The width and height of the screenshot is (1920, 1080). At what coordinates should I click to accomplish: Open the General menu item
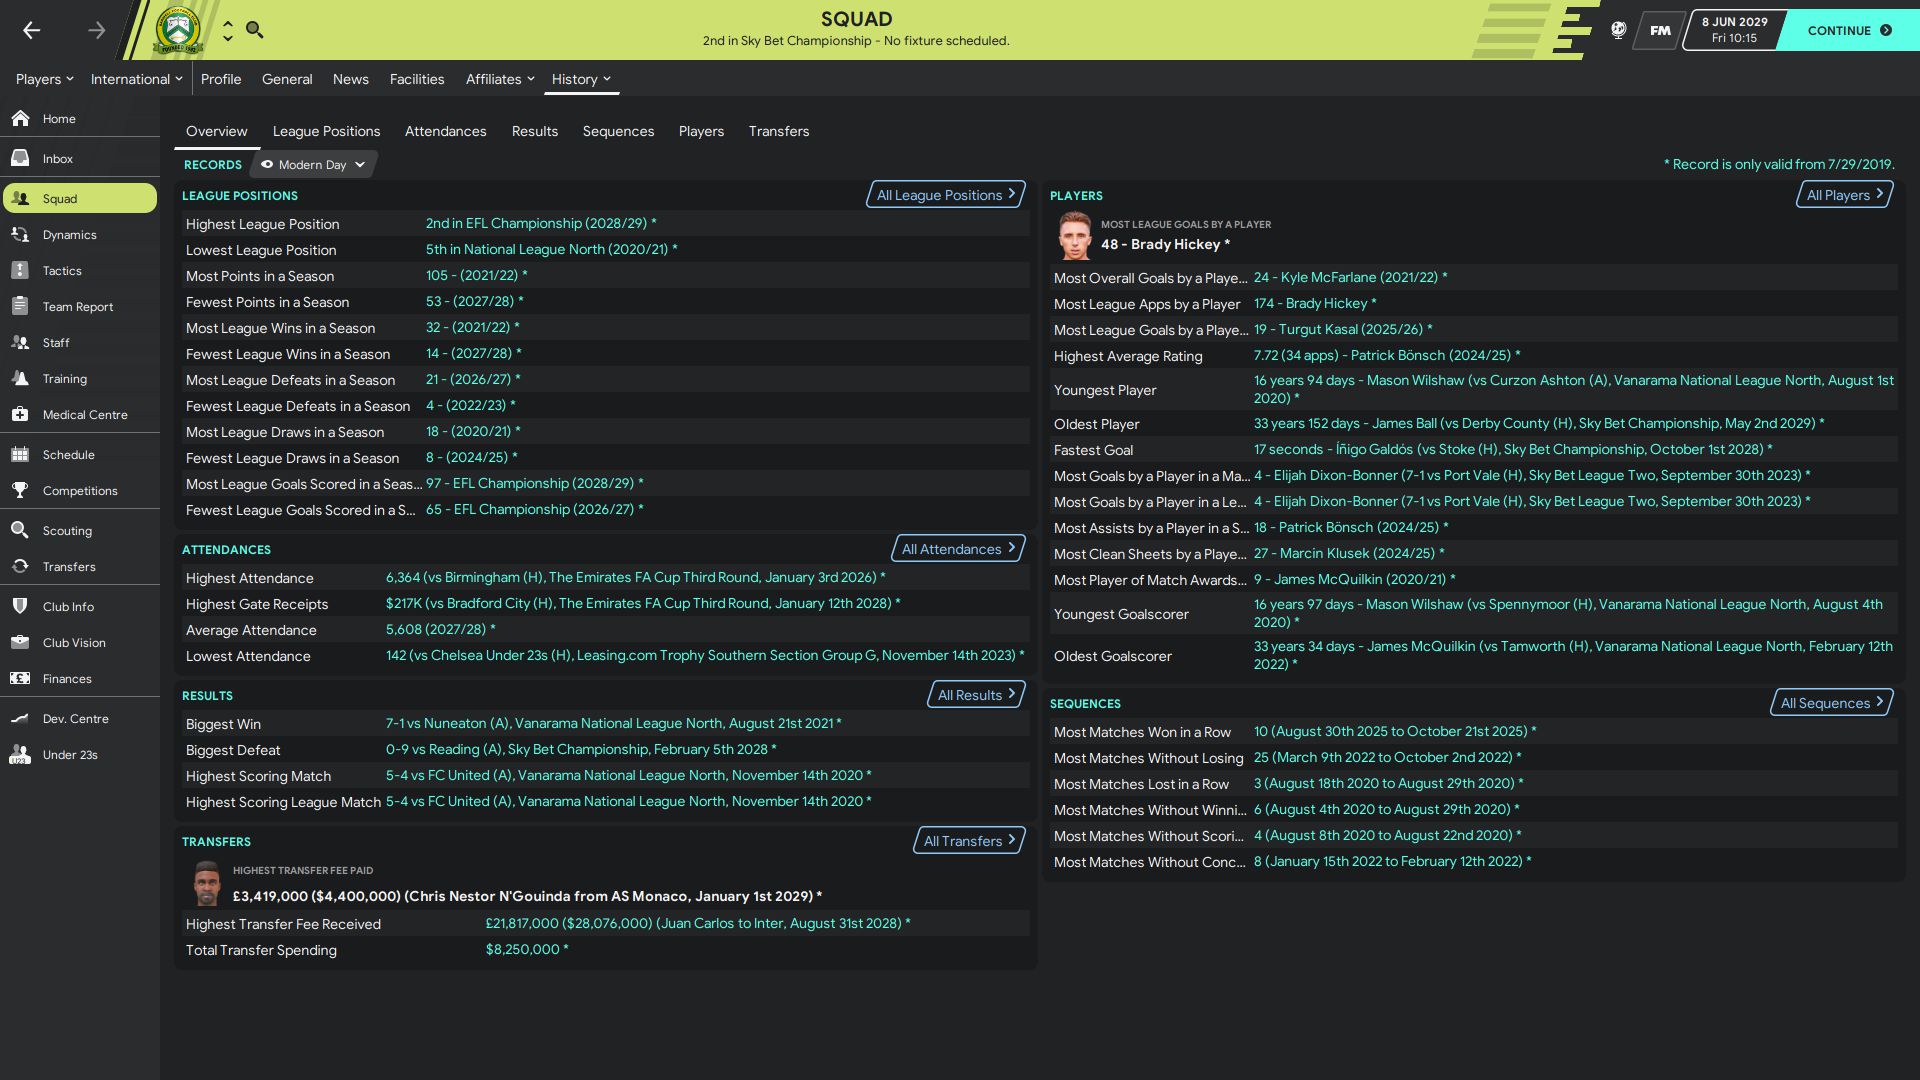[x=287, y=79]
